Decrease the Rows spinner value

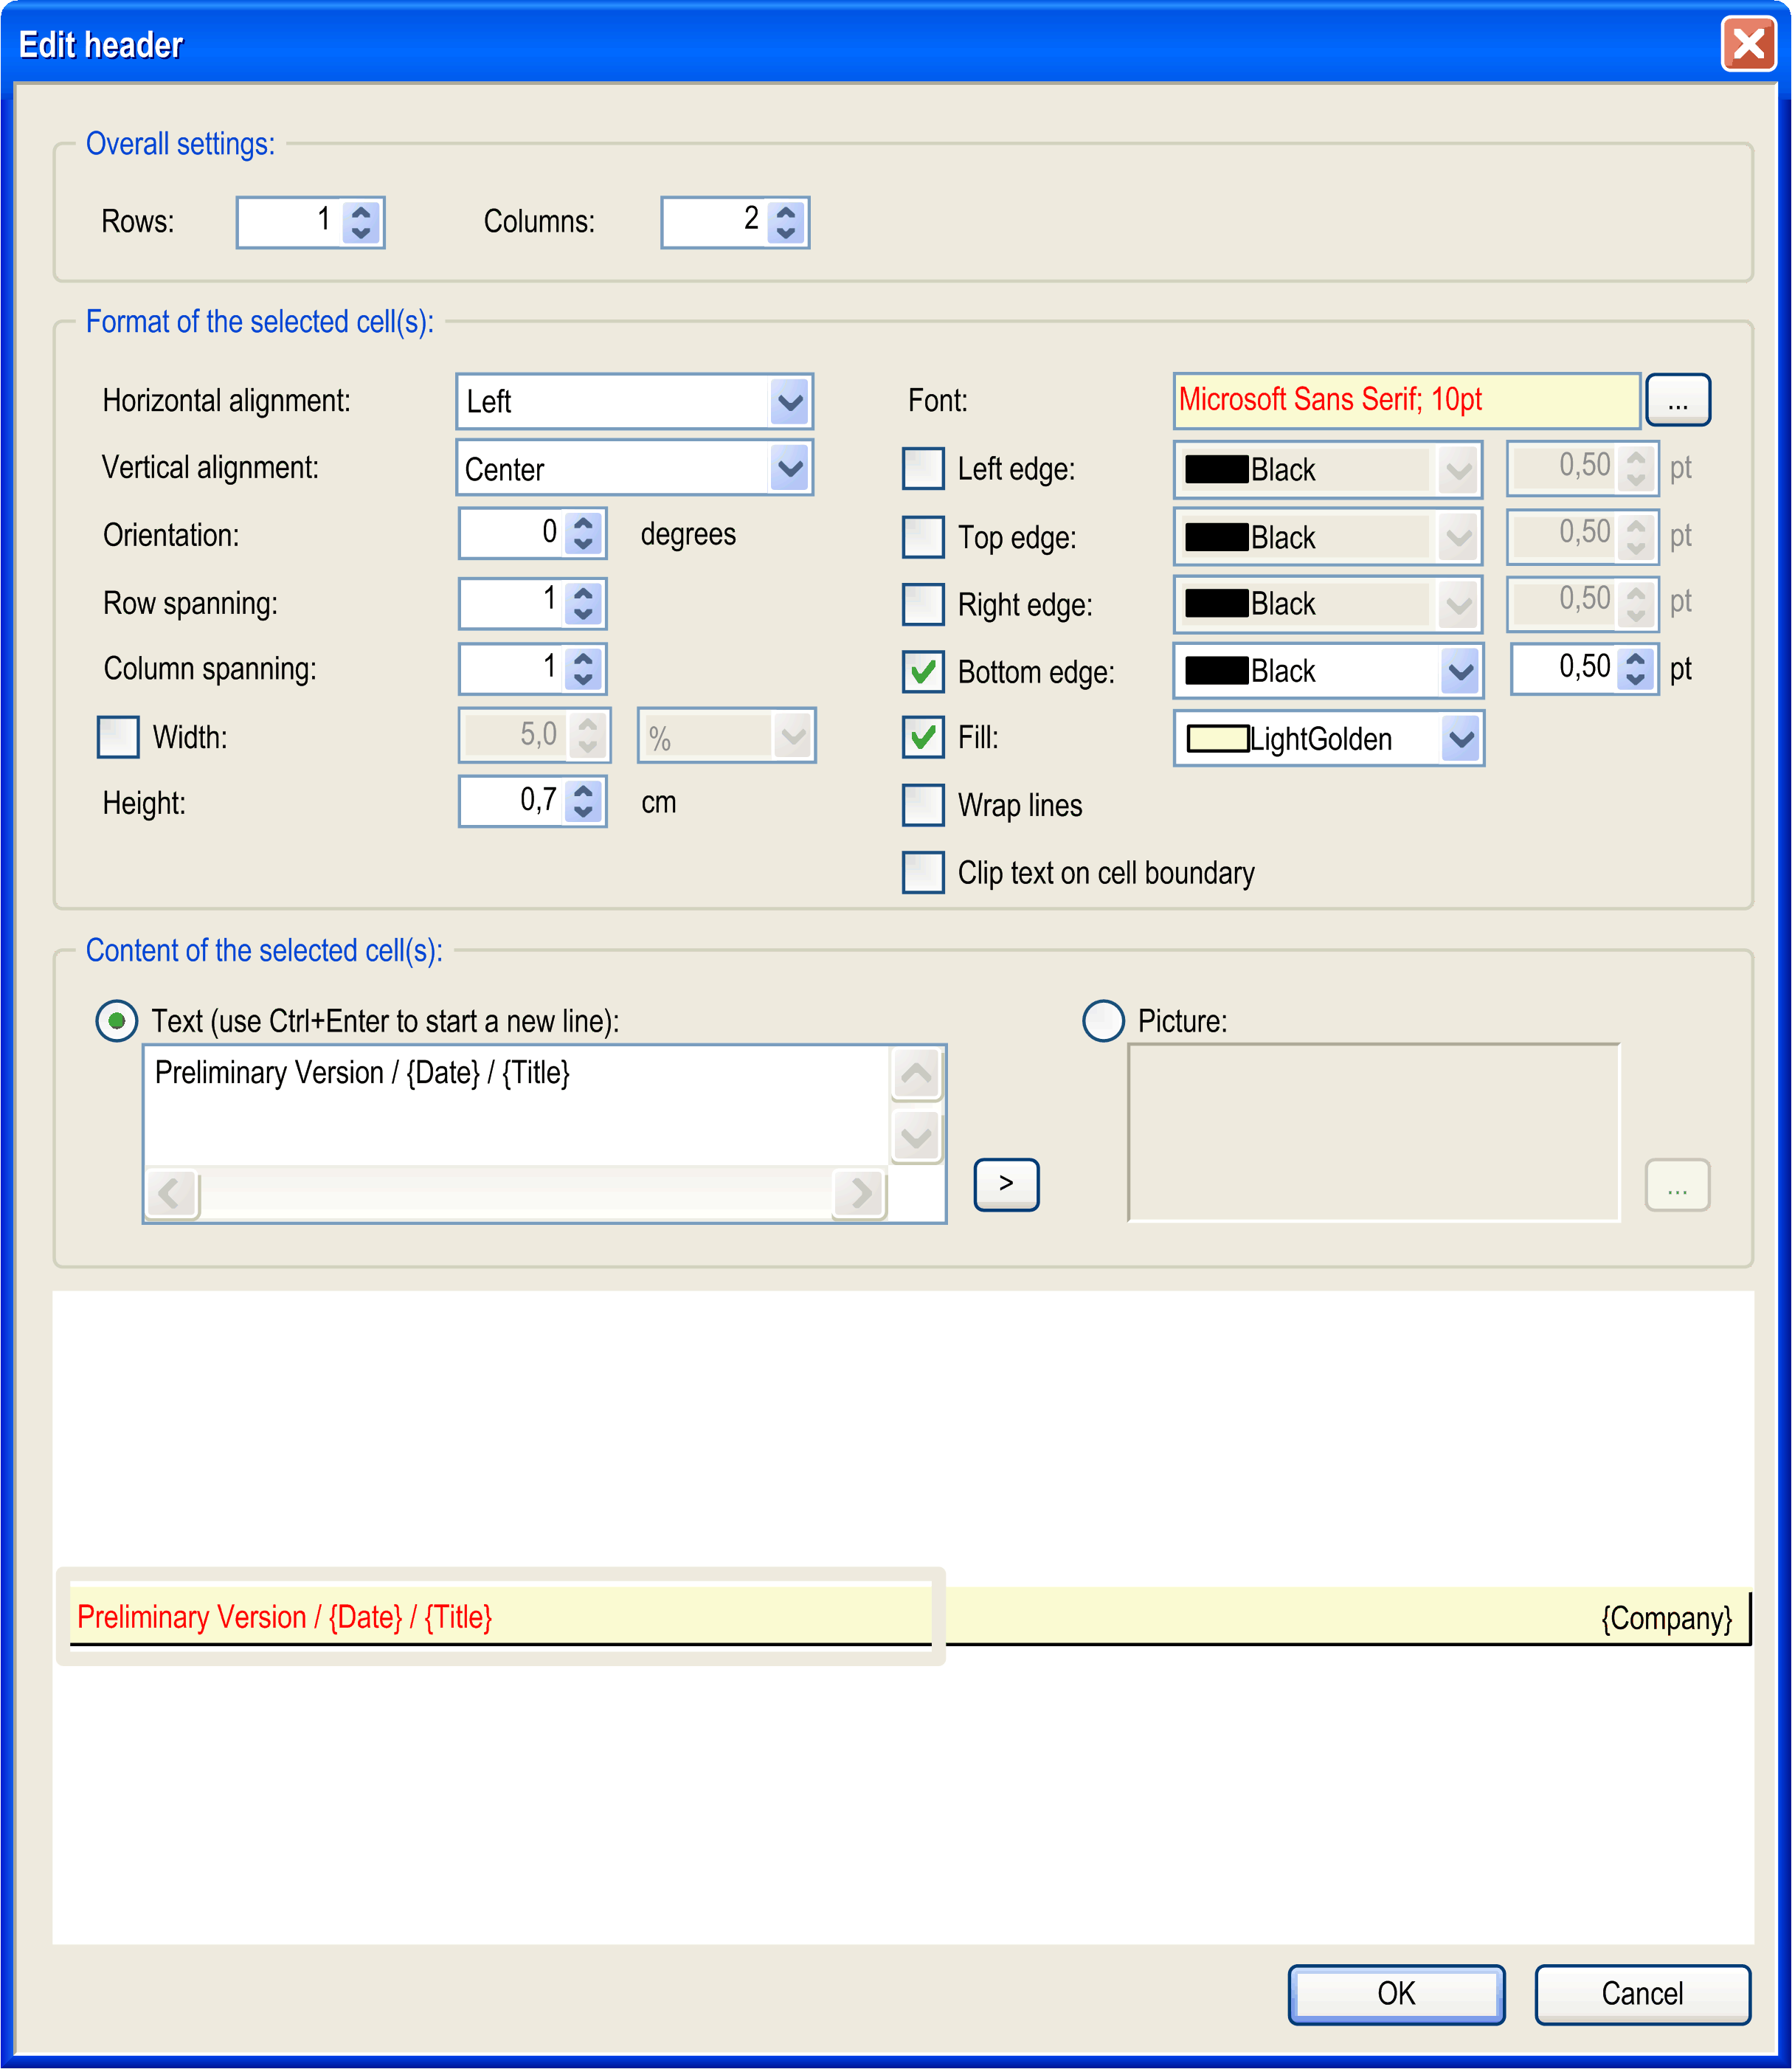coord(361,233)
